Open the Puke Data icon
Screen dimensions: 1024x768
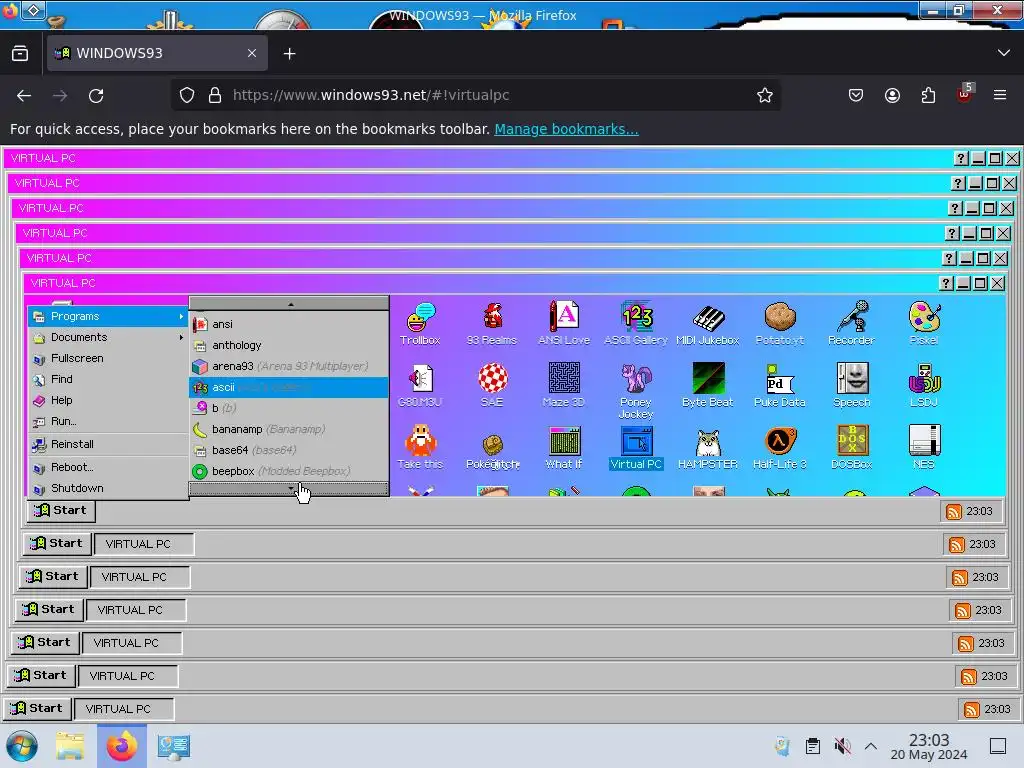(x=780, y=385)
